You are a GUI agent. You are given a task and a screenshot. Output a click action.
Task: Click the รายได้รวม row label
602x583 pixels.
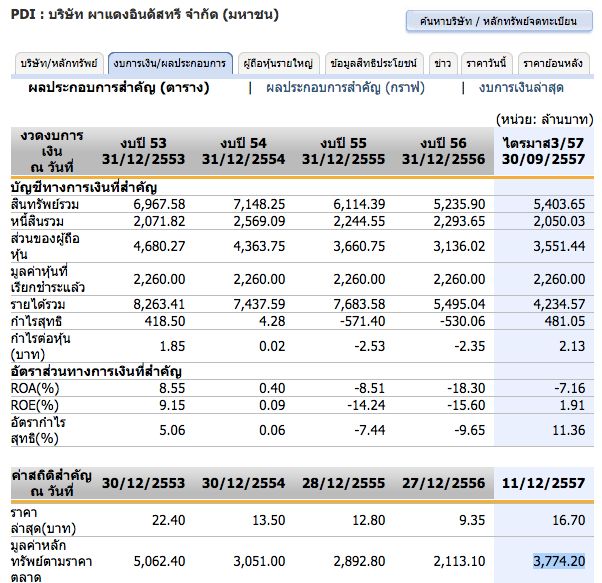coord(38,304)
